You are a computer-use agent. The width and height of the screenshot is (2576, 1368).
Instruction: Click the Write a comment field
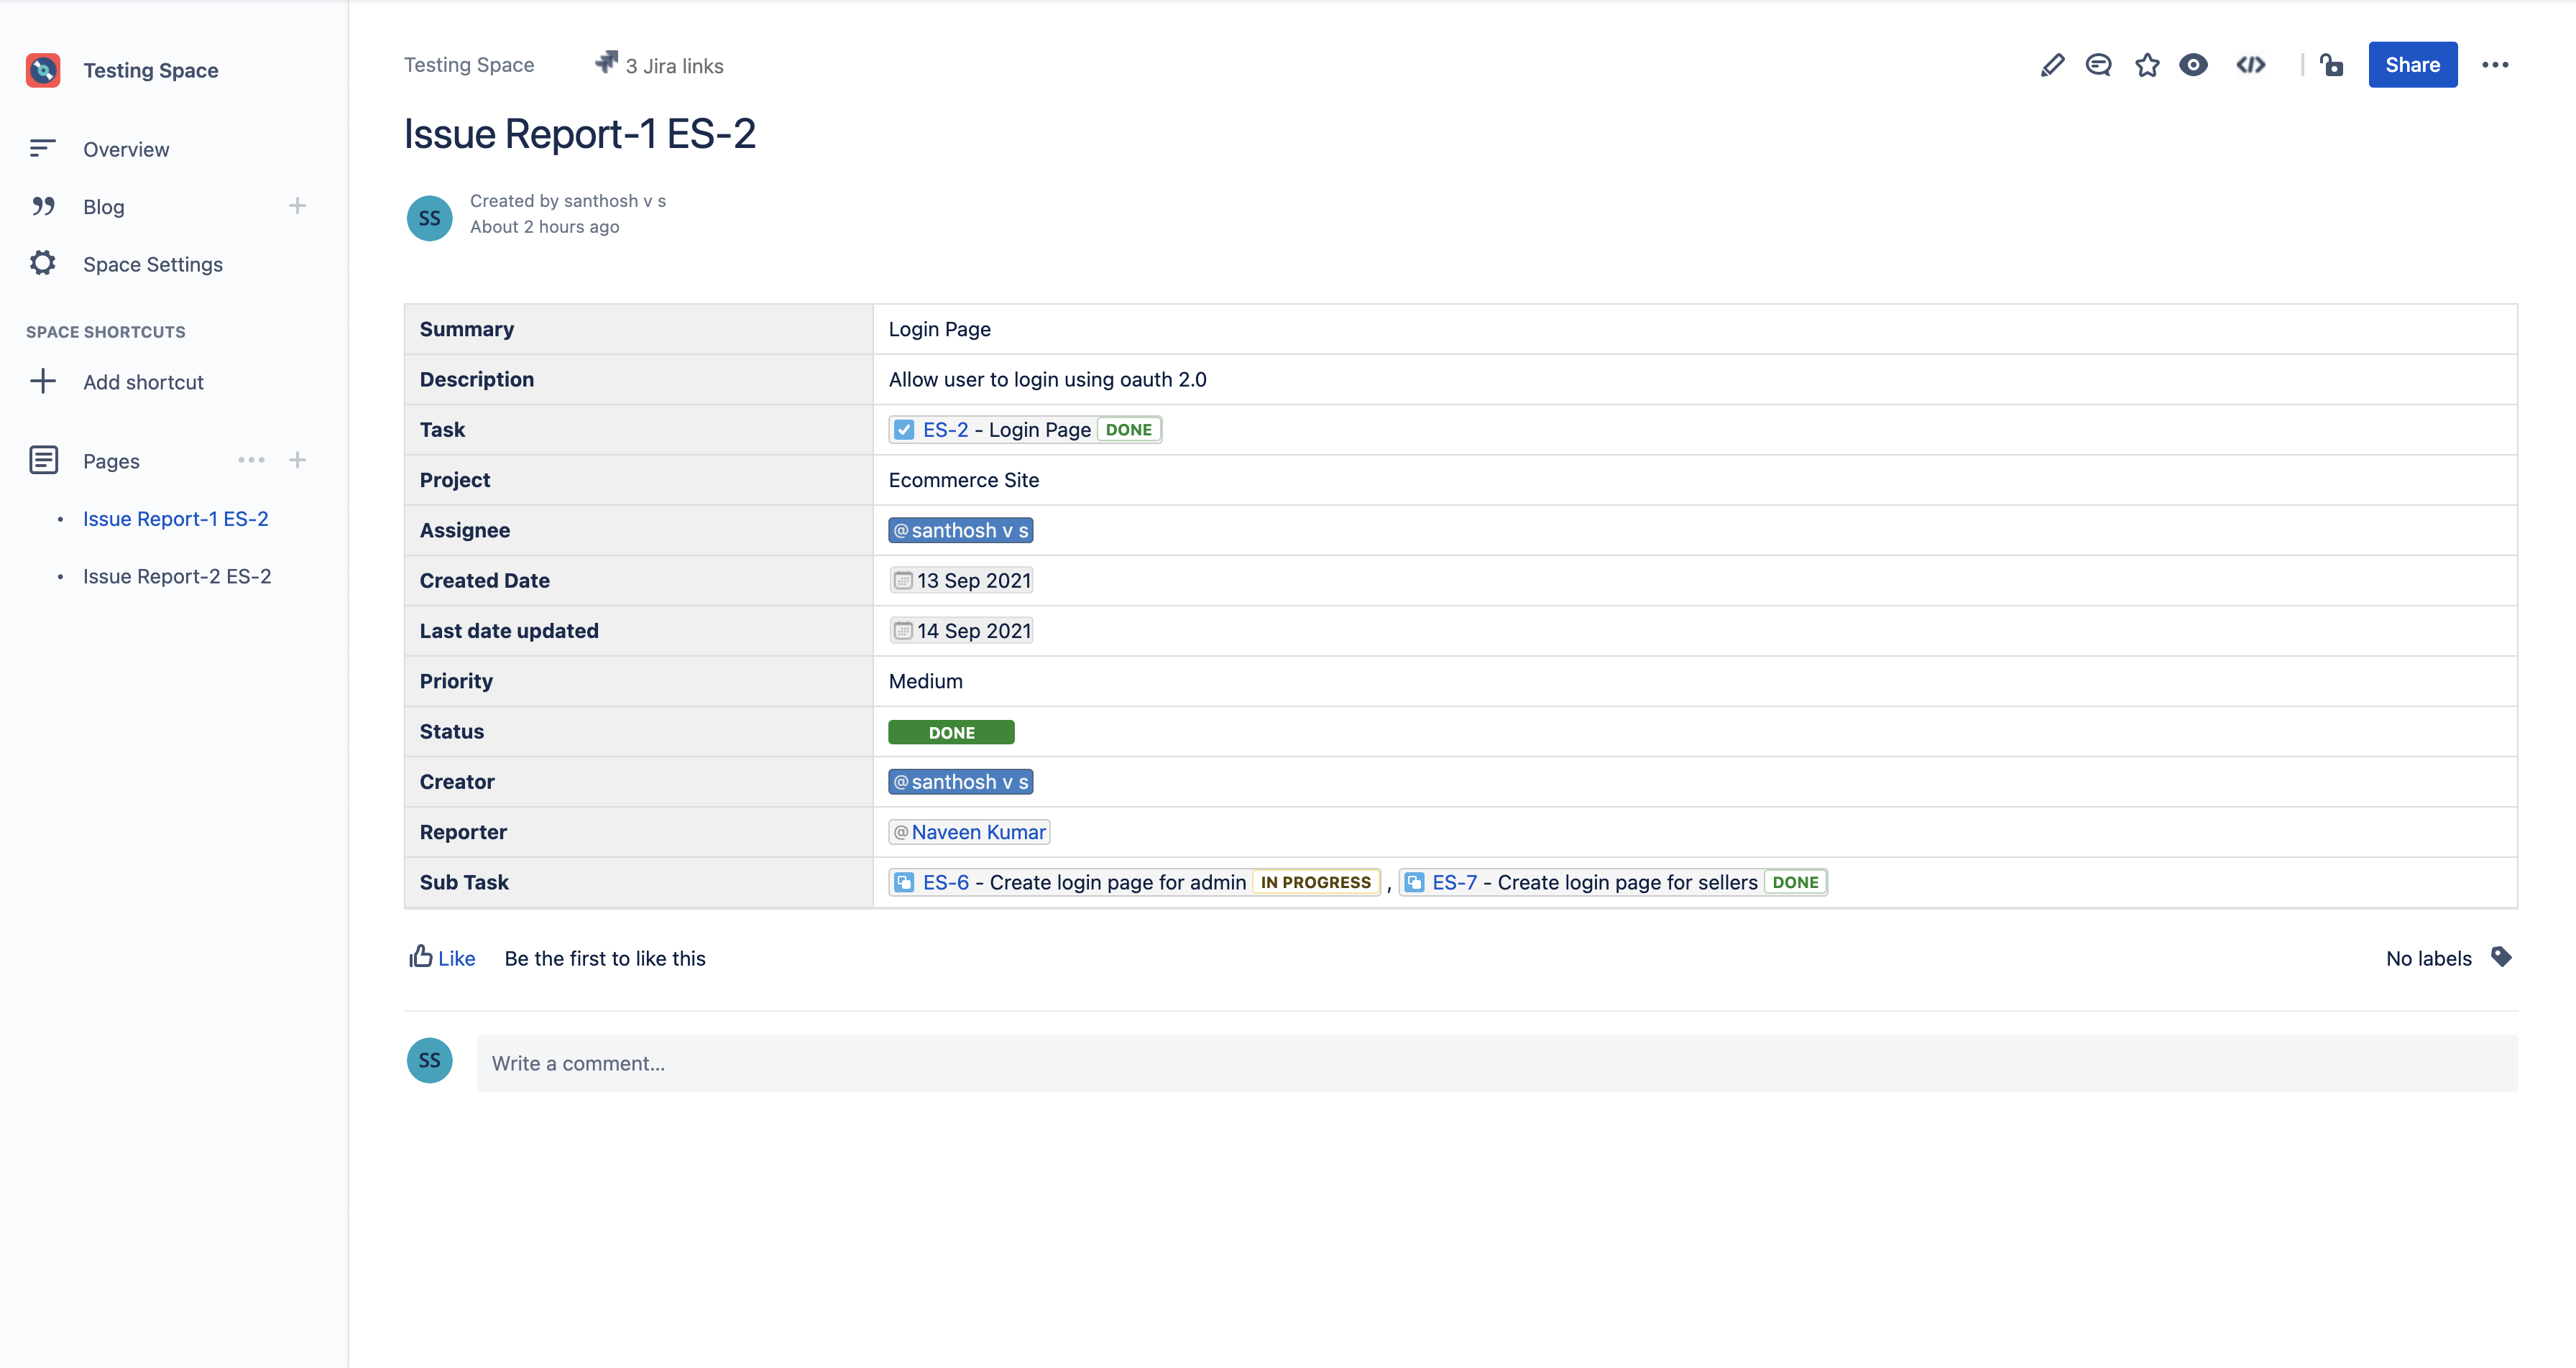point(1496,1063)
